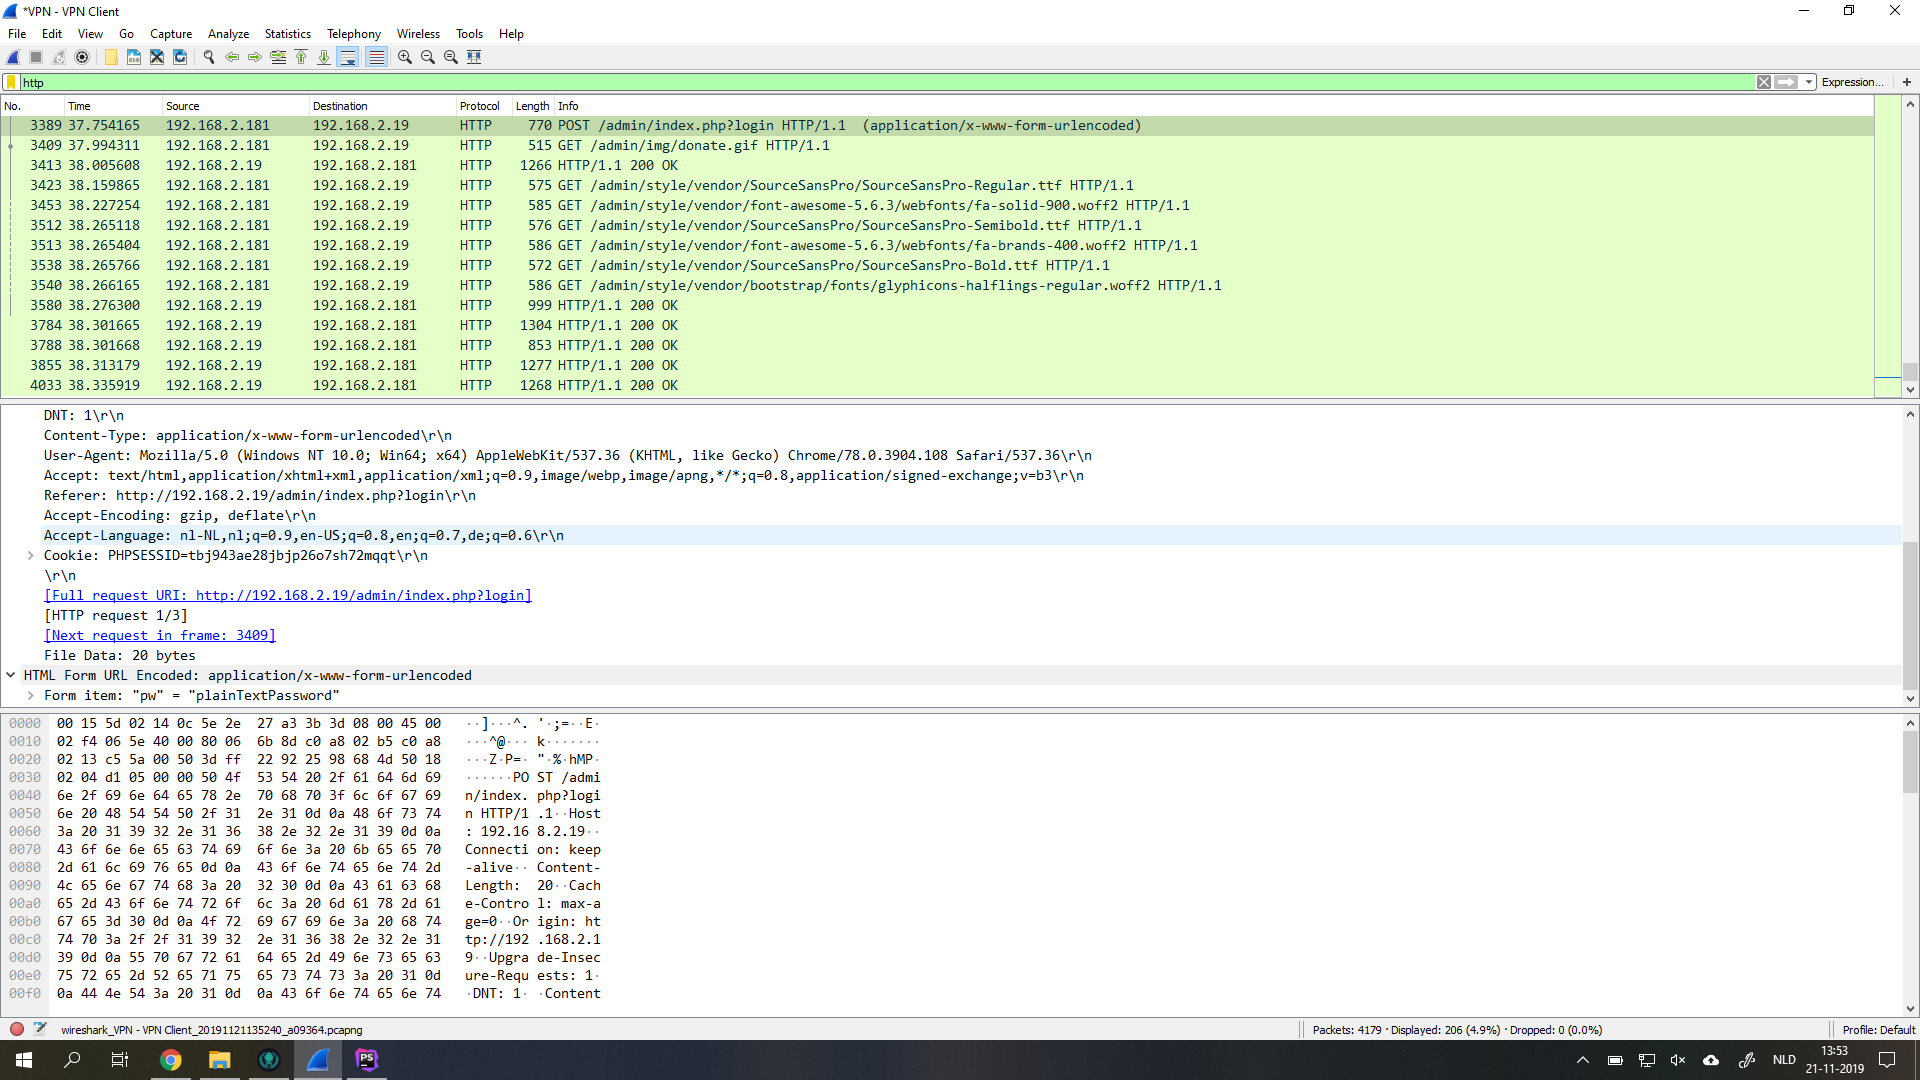Click the red expert info circle
Viewport: 1920px width, 1080px height.
pyautogui.click(x=17, y=1029)
